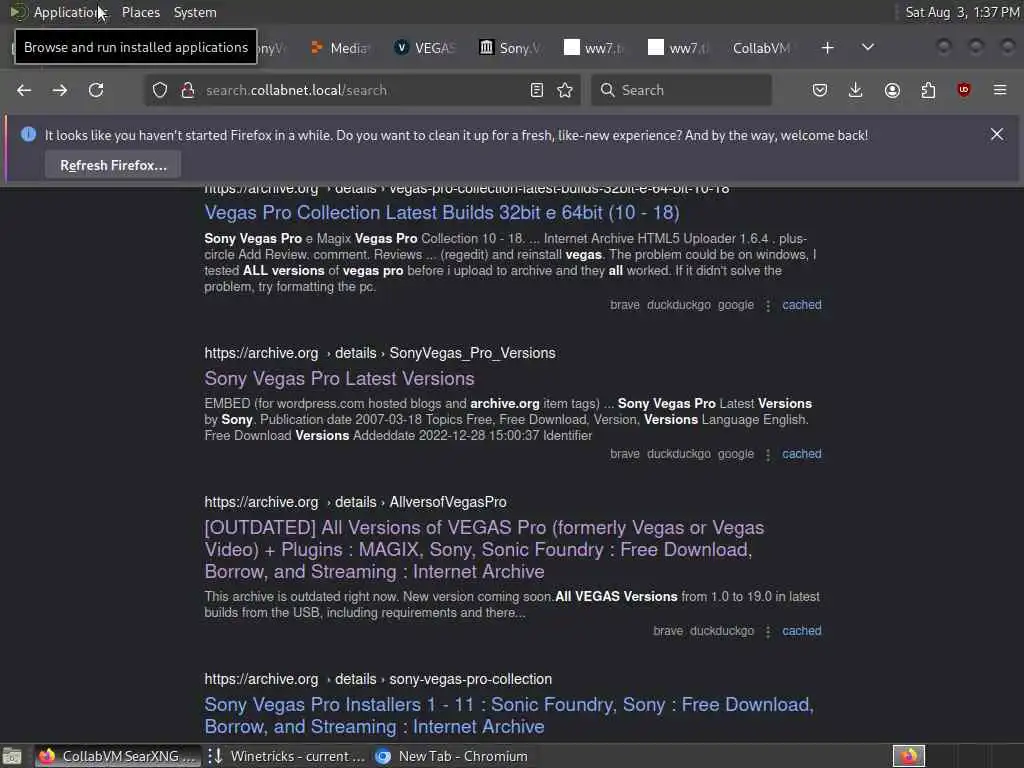Toggle reader view icon in address bar
The height and width of the screenshot is (768, 1024).
[x=537, y=90]
